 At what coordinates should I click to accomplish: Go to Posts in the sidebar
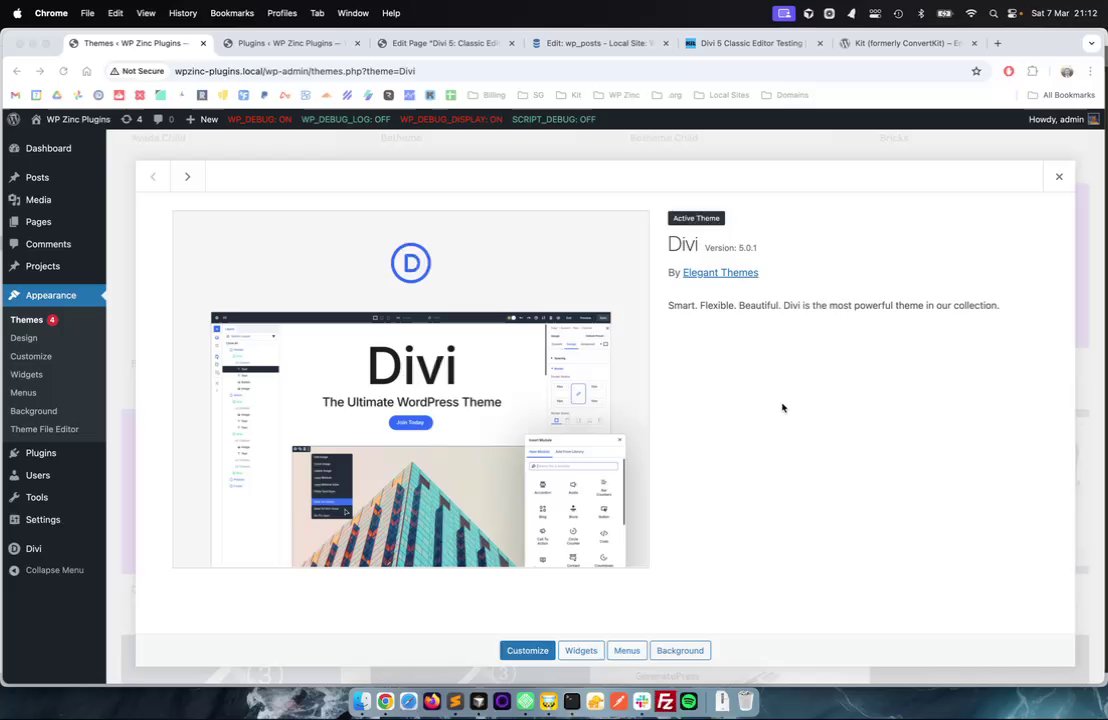click(x=53, y=177)
